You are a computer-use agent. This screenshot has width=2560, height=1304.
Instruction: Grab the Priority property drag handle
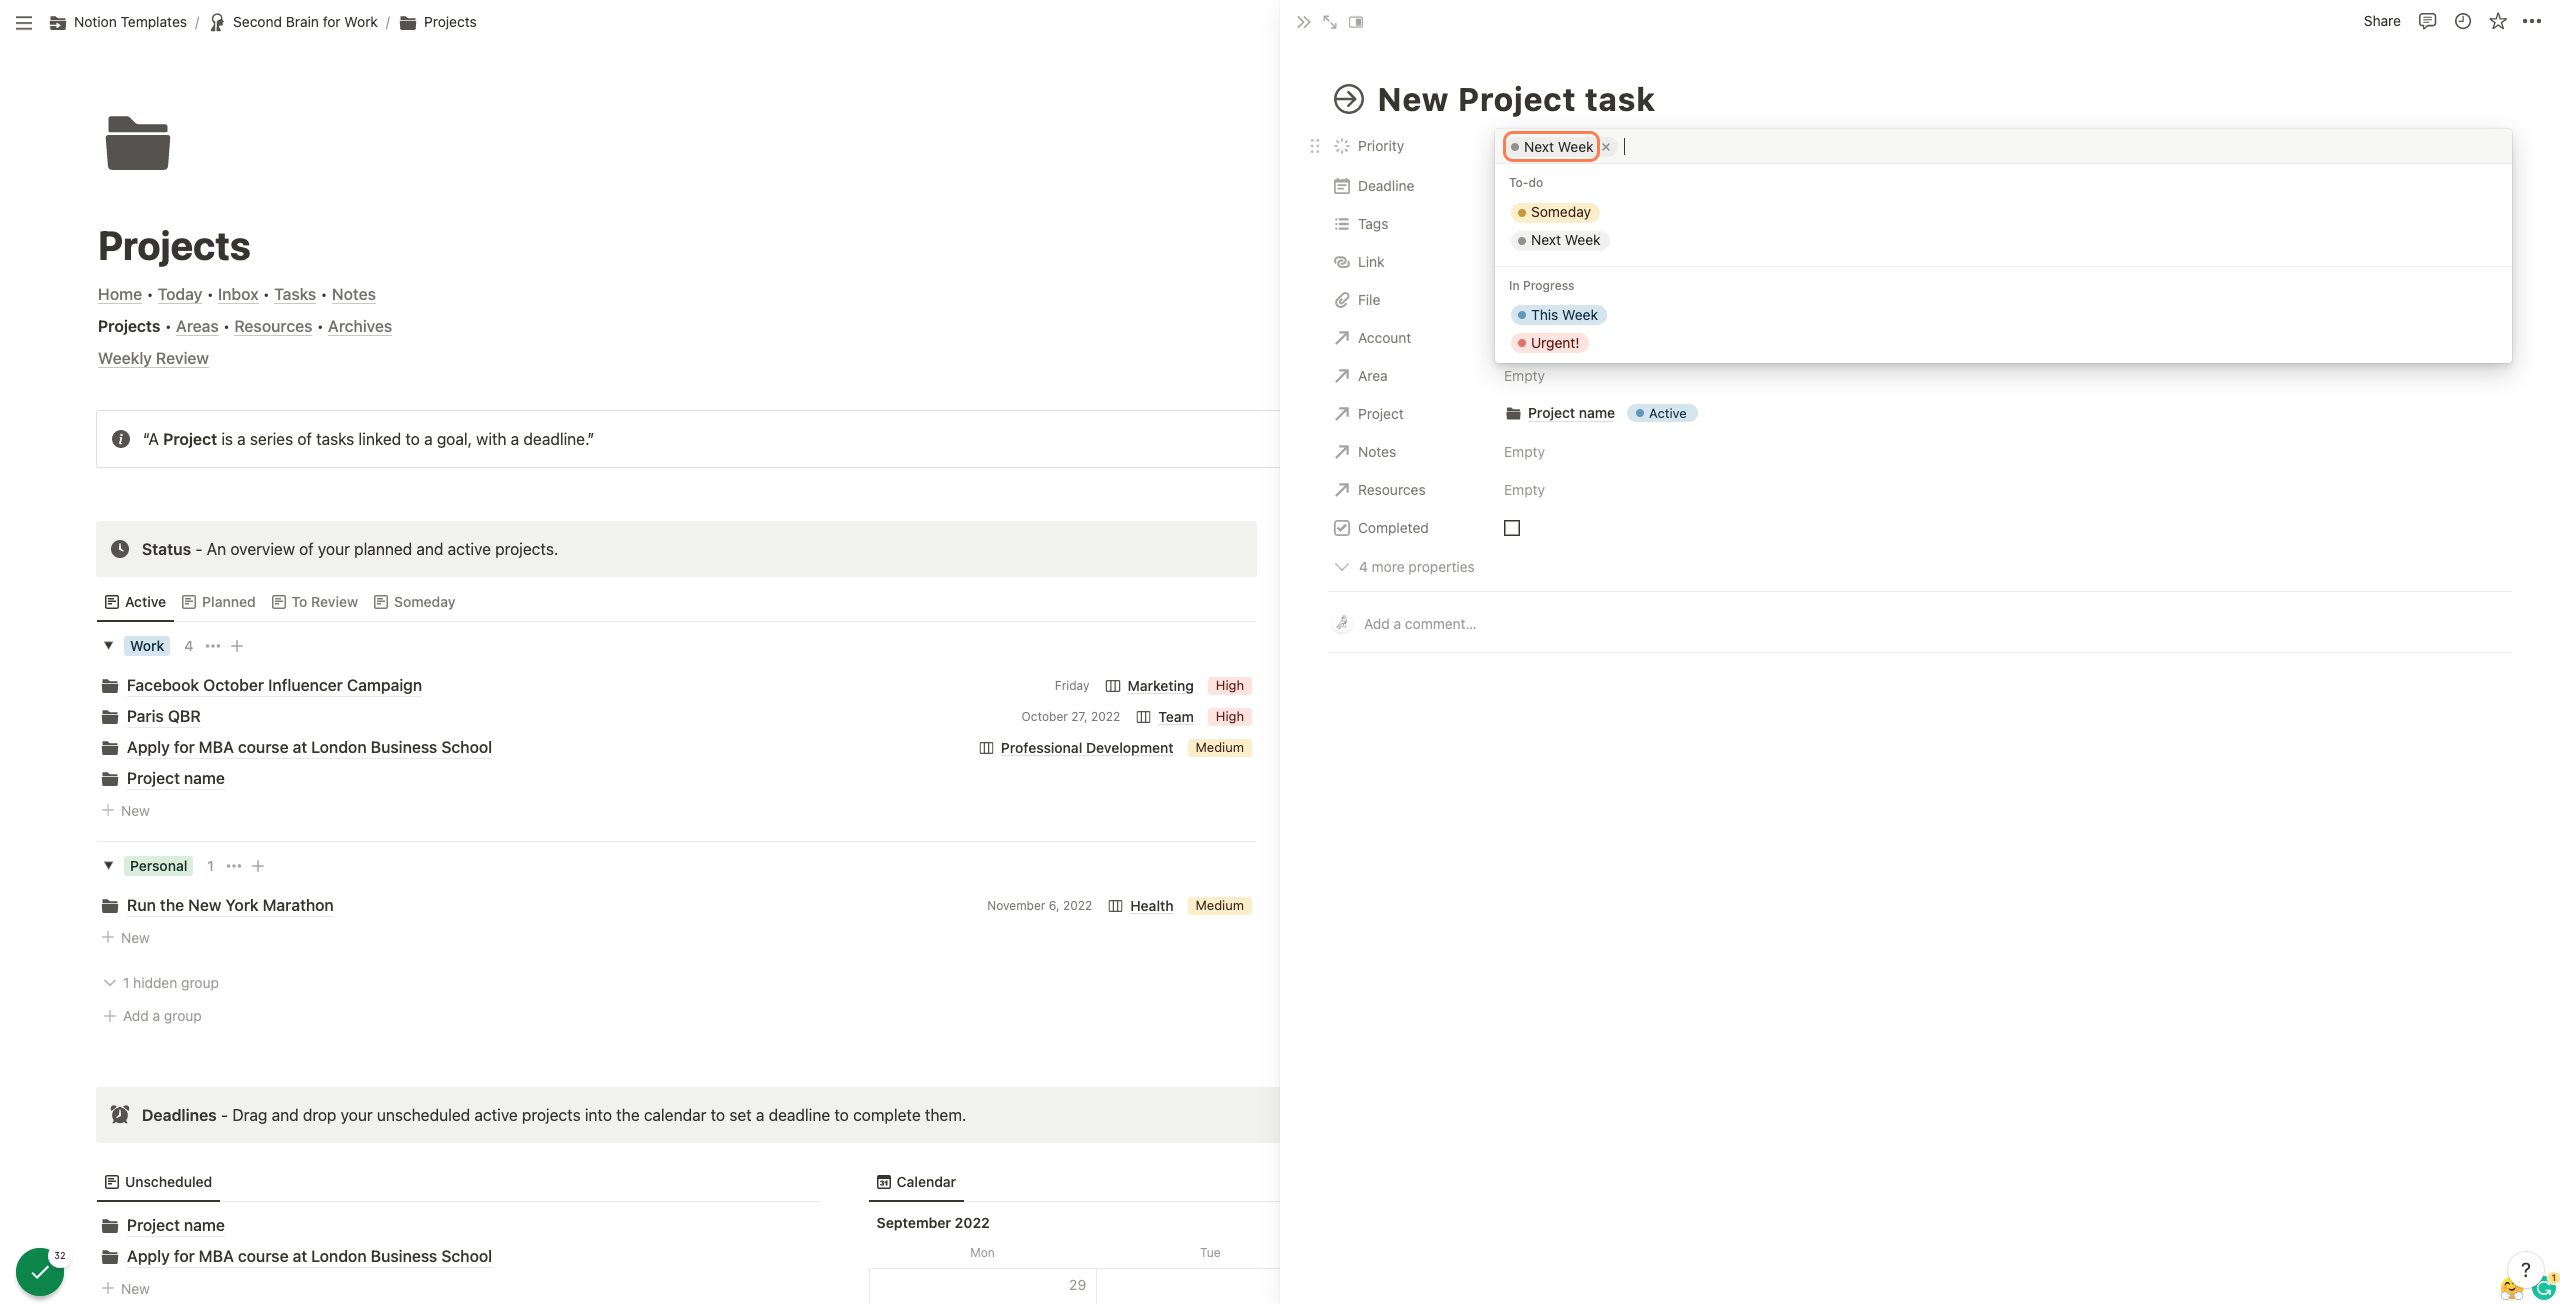point(1315,146)
